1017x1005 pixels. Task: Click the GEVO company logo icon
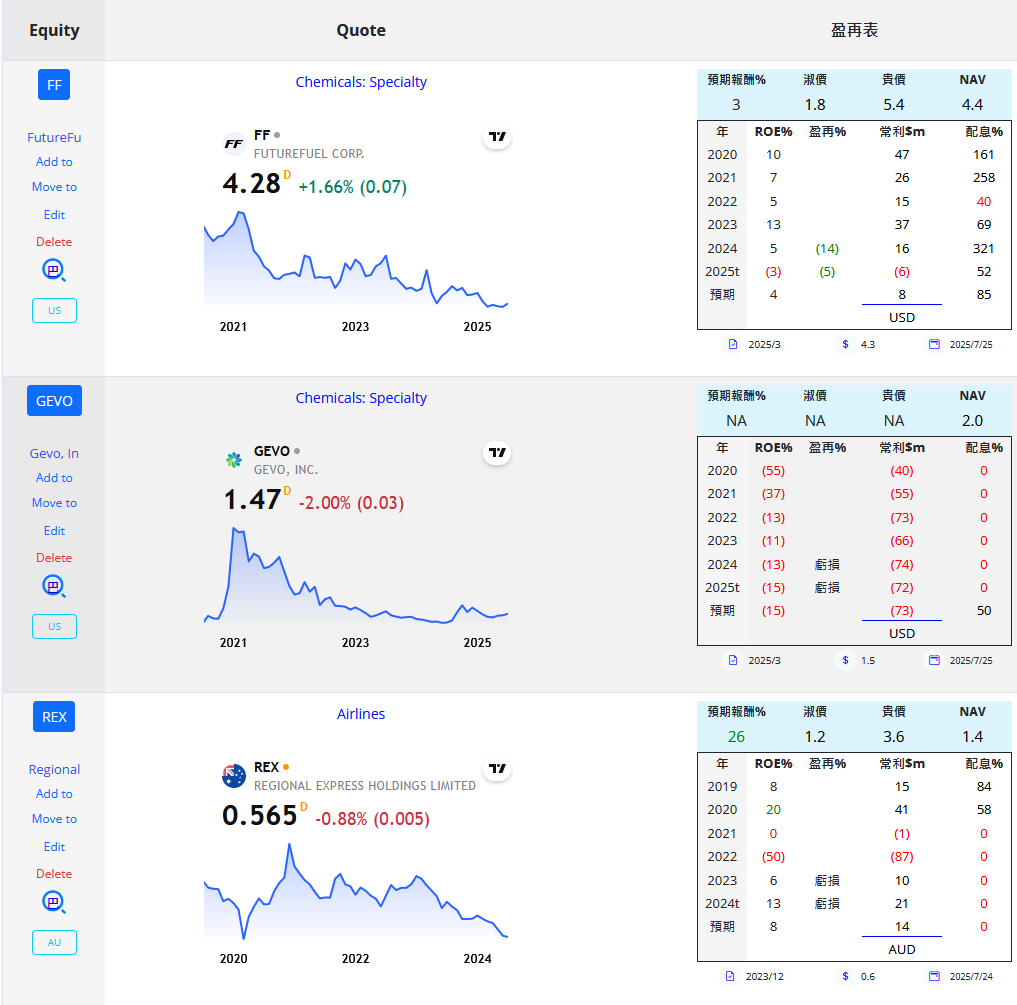coord(233,460)
